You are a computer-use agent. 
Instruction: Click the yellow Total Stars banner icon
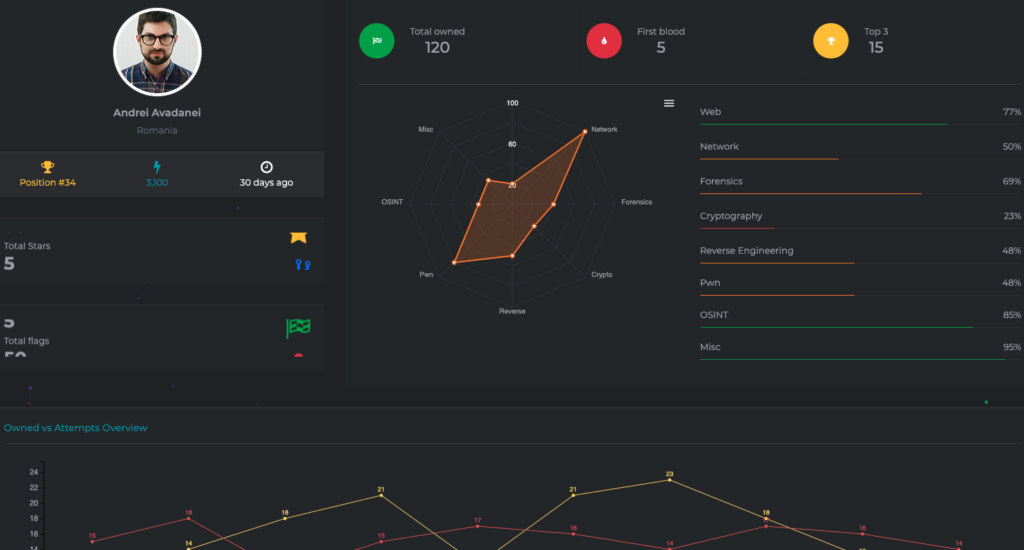point(298,237)
